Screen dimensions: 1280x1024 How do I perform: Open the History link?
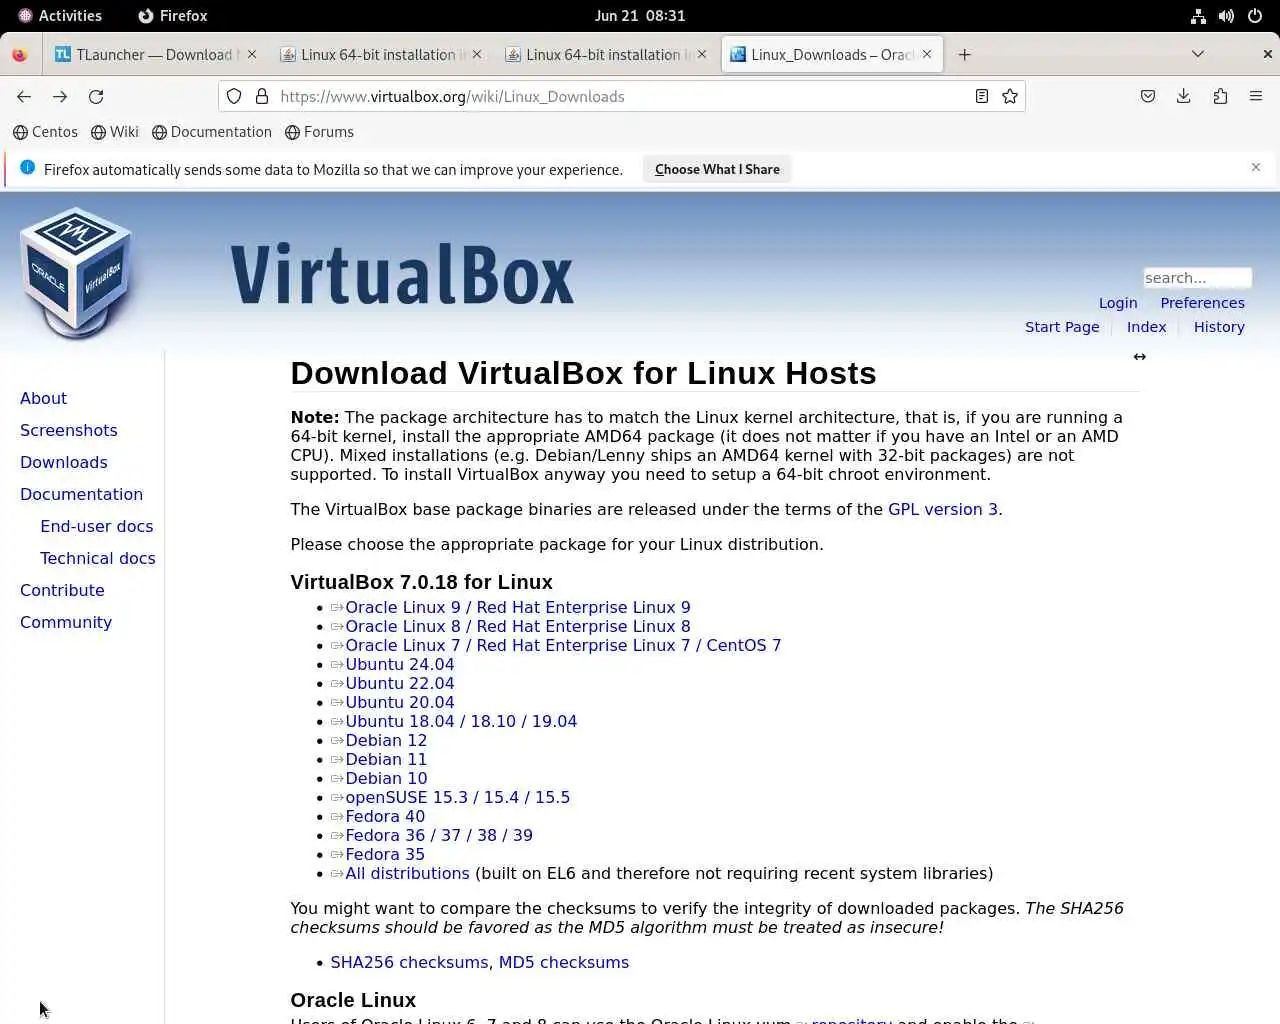point(1219,327)
